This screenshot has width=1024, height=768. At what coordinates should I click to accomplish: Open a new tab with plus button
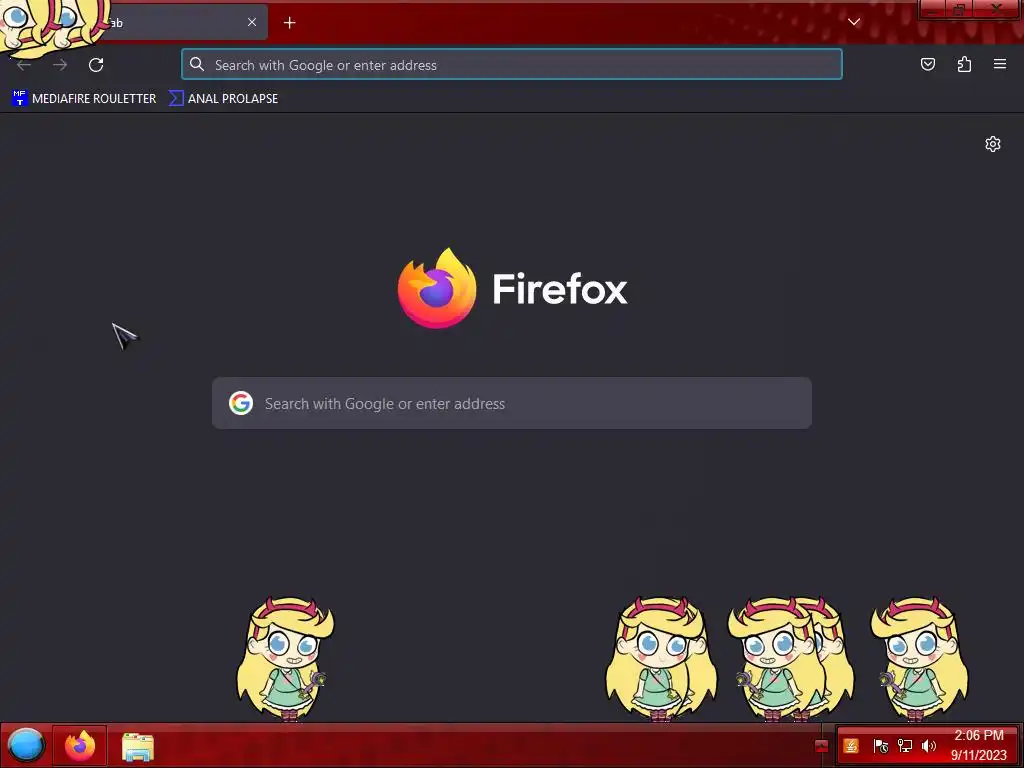tap(289, 23)
